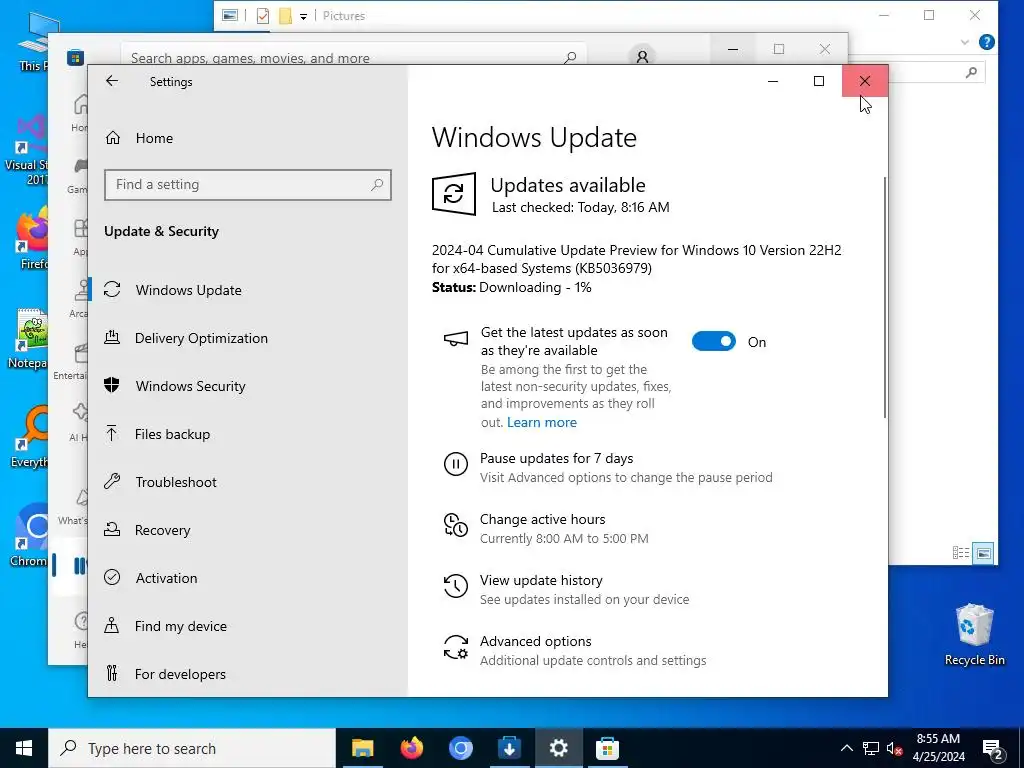Screen dimensions: 1024x768
Task: Expand ribbon chevron in Pictures window
Action: pyautogui.click(x=965, y=42)
